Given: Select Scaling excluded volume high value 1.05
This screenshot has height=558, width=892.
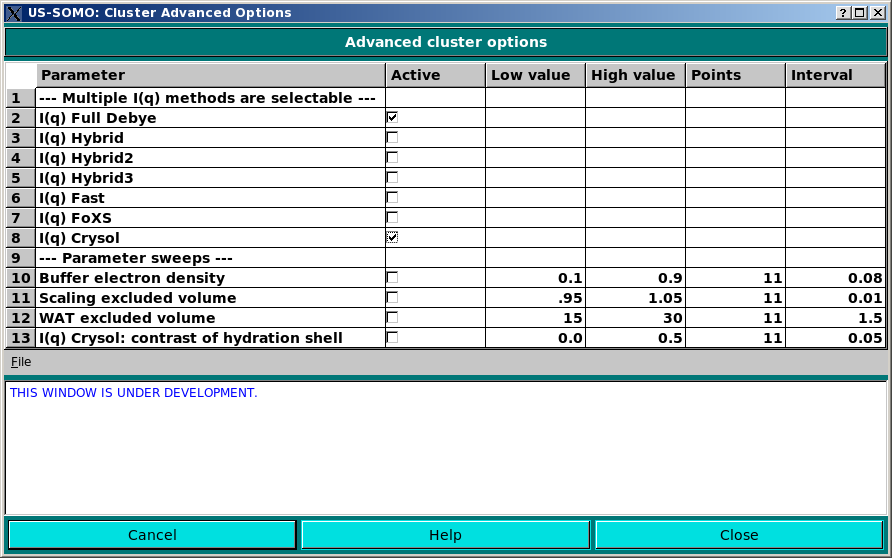Looking at the screenshot, I should (635, 297).
